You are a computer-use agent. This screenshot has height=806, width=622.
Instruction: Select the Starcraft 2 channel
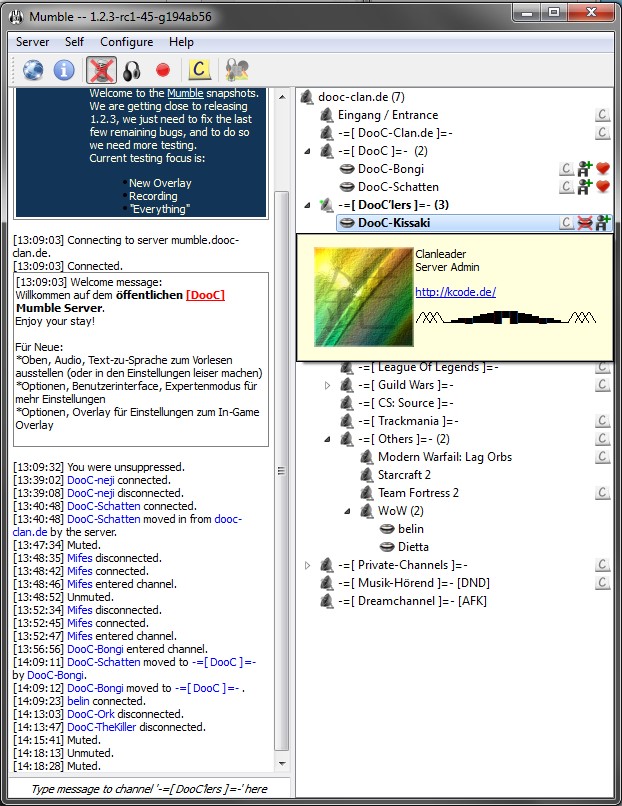(x=404, y=475)
